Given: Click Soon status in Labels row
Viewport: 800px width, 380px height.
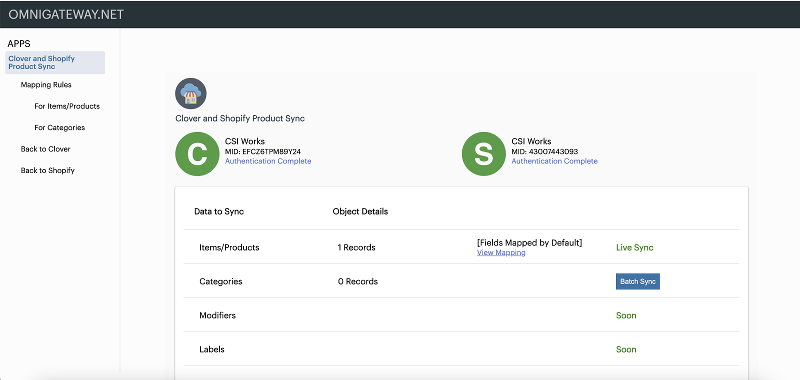Looking at the screenshot, I should click(x=626, y=349).
